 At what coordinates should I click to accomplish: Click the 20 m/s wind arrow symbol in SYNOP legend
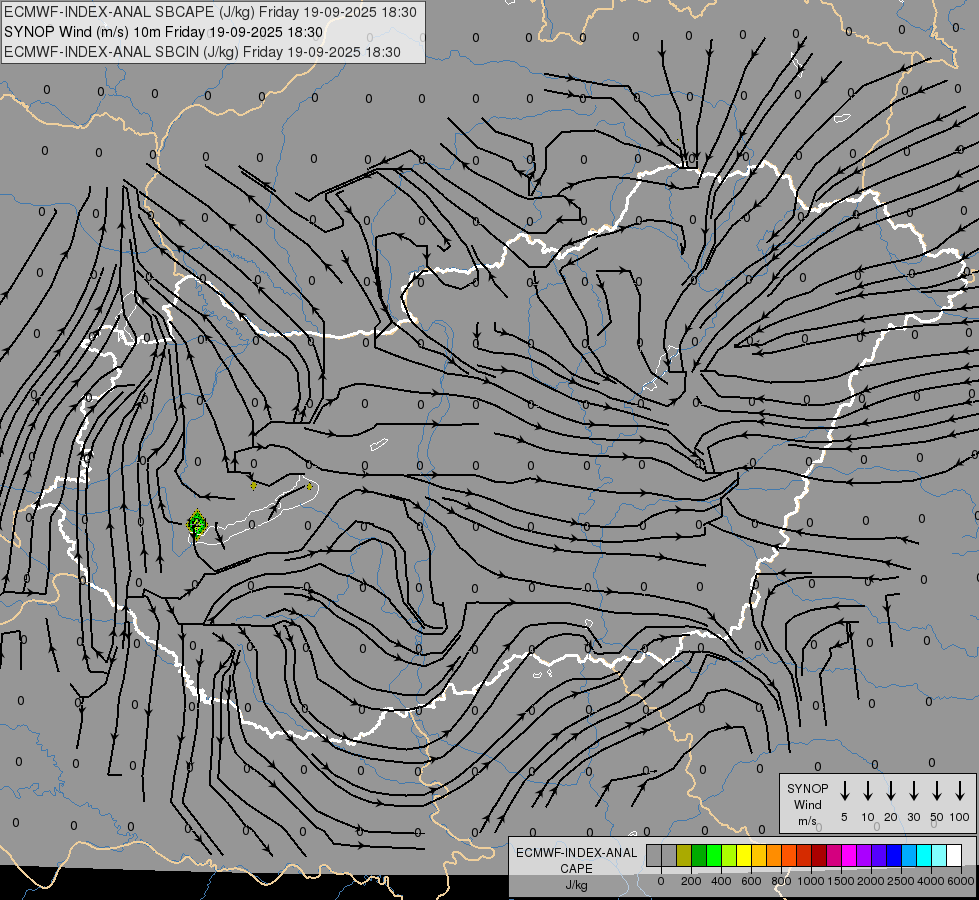click(x=890, y=791)
